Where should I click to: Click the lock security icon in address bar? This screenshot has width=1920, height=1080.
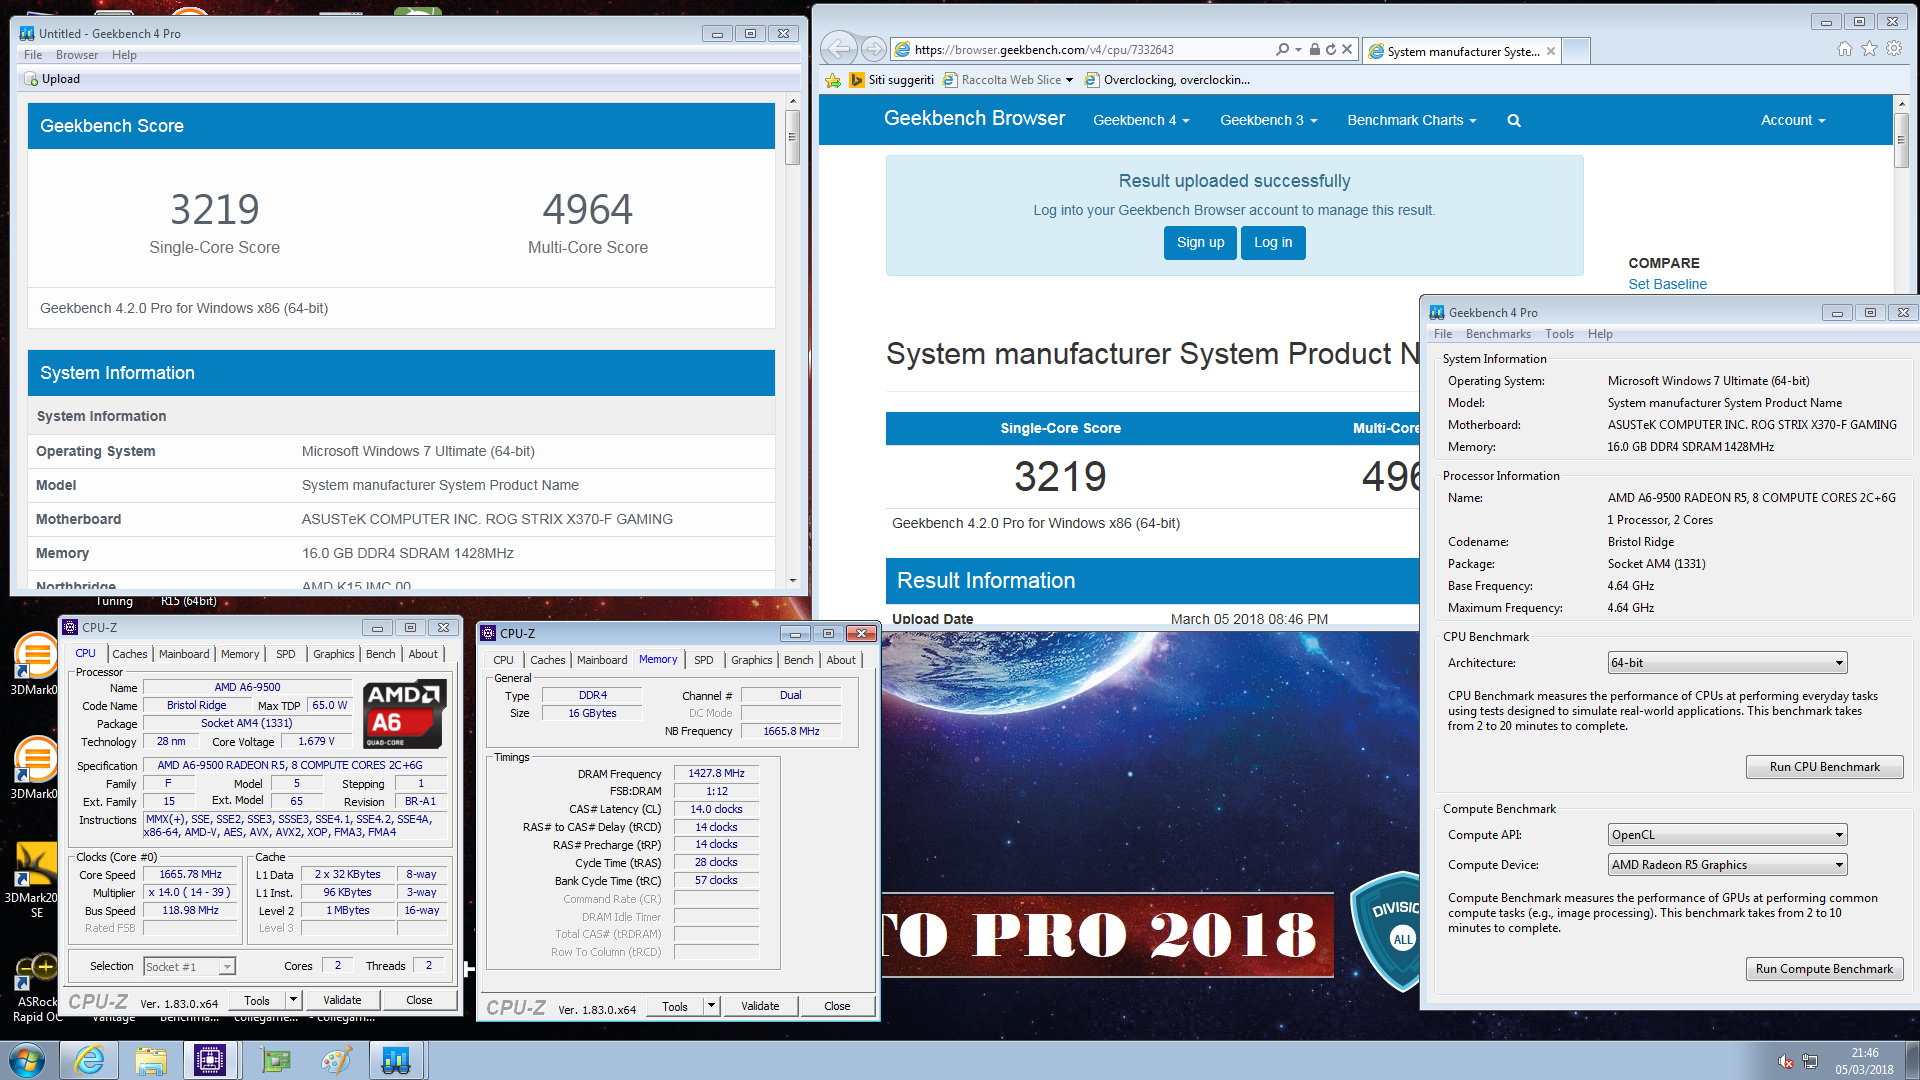1315,49
